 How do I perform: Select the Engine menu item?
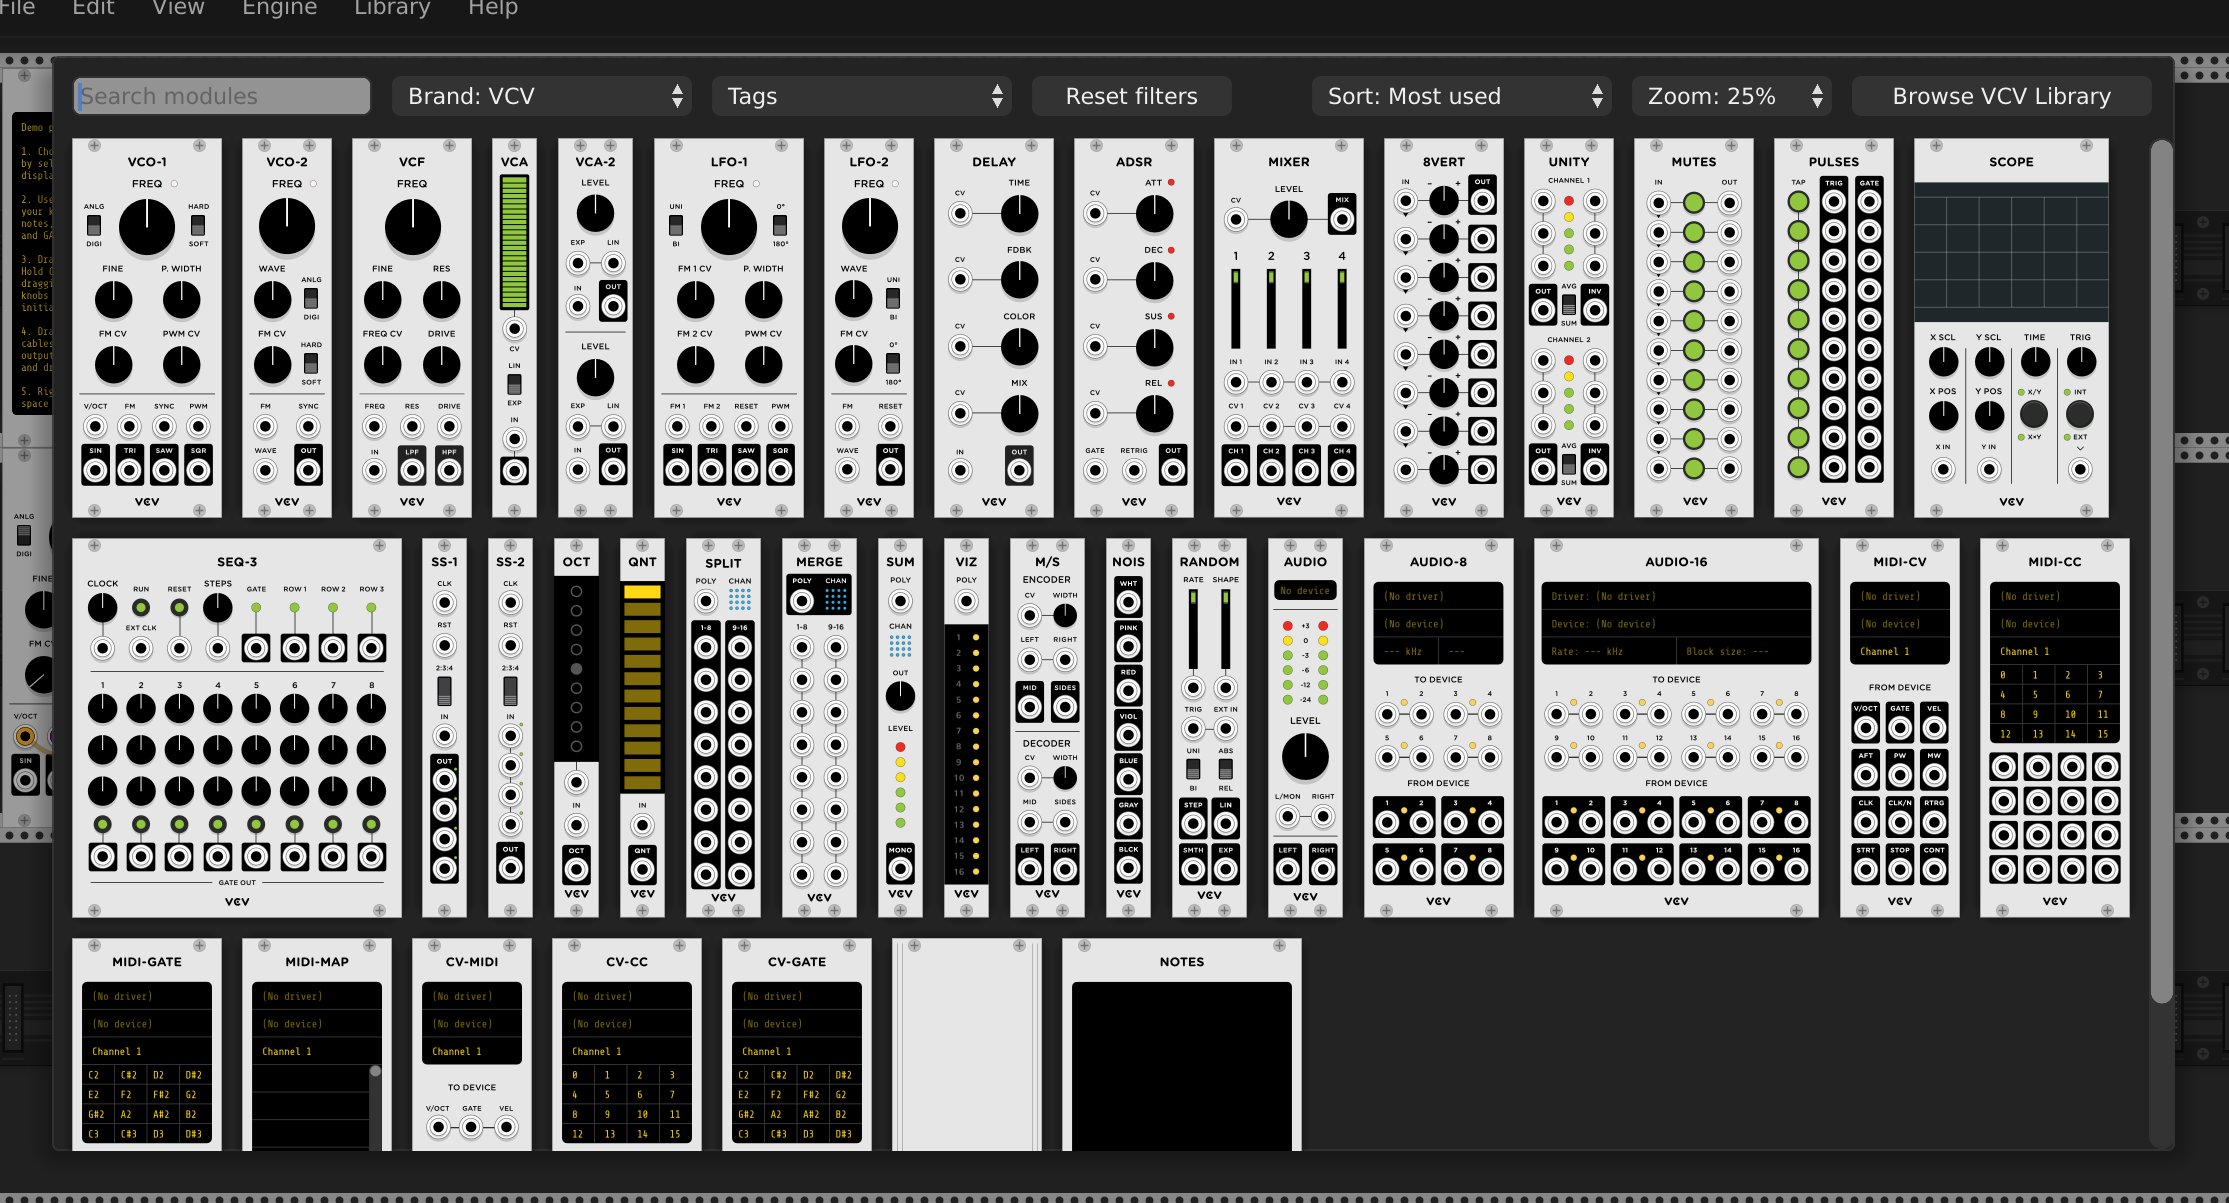point(278,10)
